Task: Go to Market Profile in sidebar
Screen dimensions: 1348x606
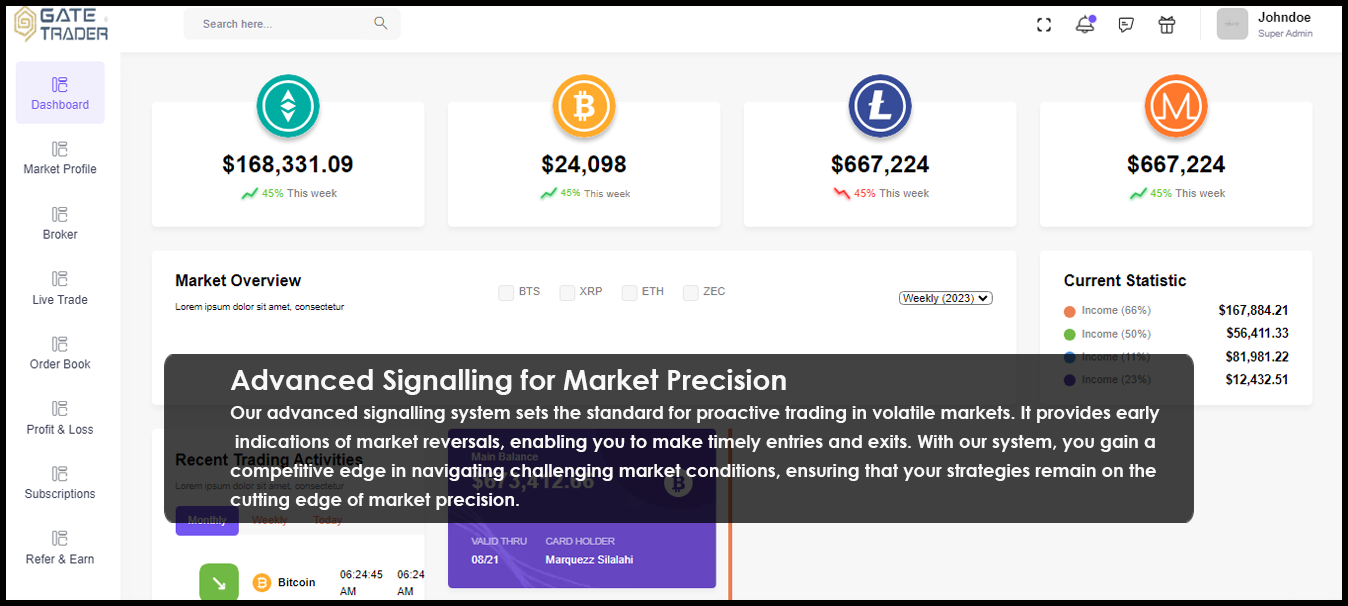Action: point(60,158)
